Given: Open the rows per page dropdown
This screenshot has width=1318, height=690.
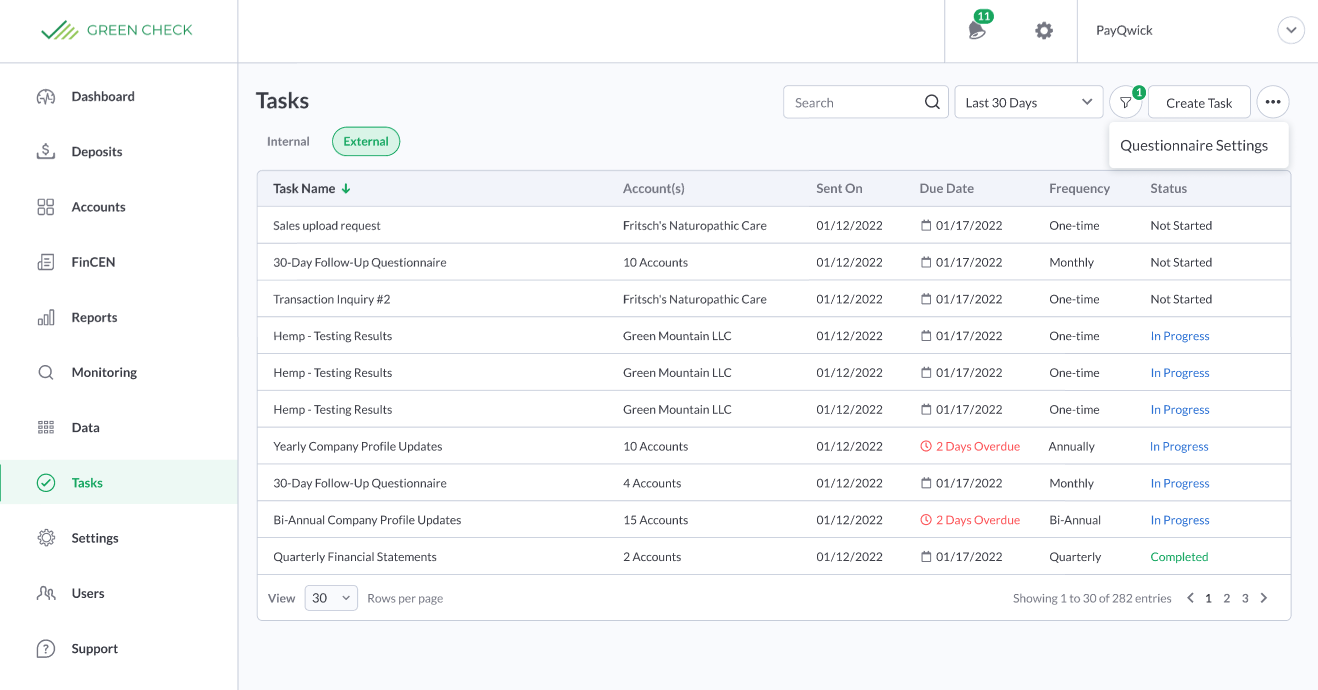Looking at the screenshot, I should coord(331,597).
